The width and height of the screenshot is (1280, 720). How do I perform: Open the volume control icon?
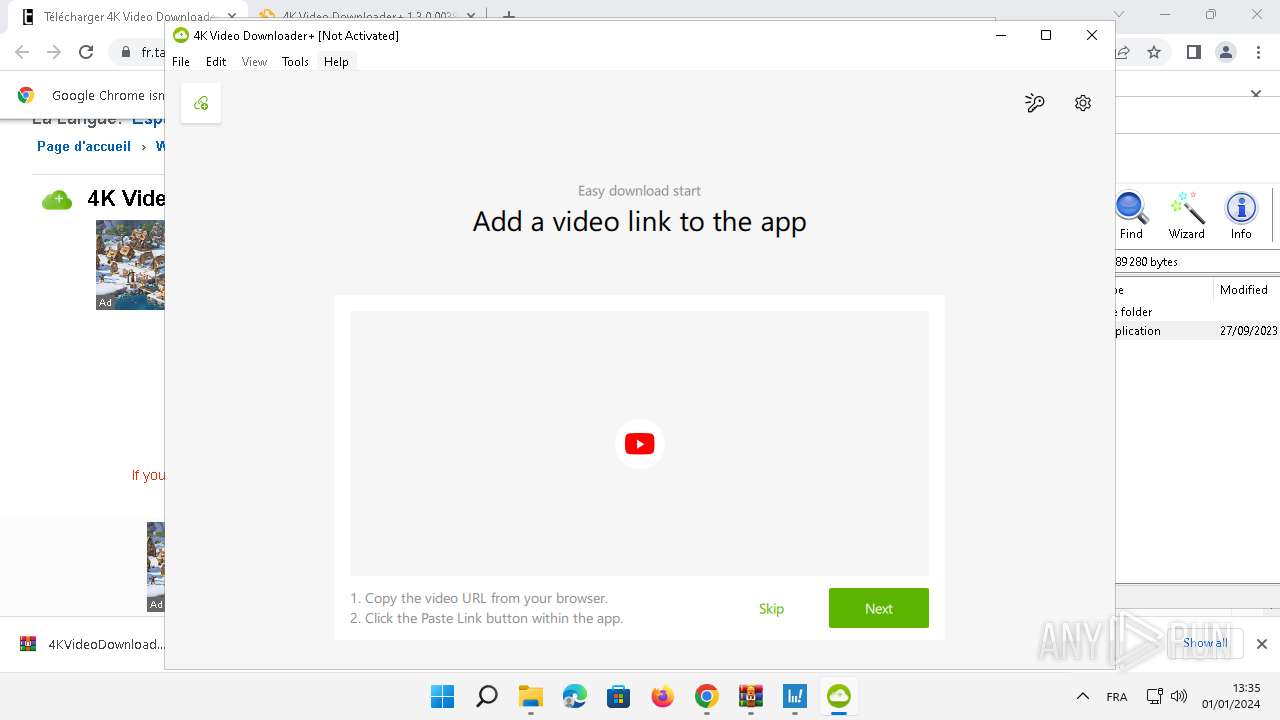click(x=1179, y=696)
